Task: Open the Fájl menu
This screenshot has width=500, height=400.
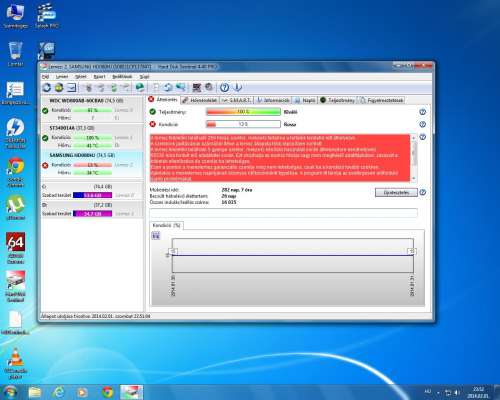Action: click(46, 77)
